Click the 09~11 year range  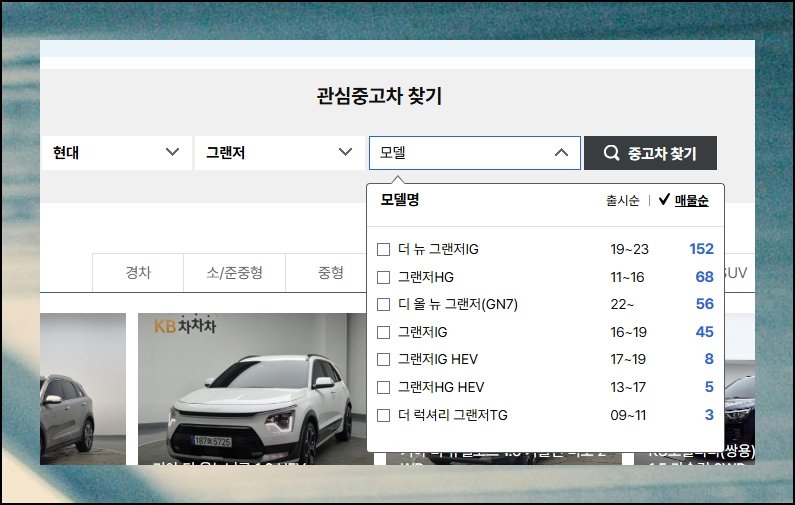coord(628,415)
